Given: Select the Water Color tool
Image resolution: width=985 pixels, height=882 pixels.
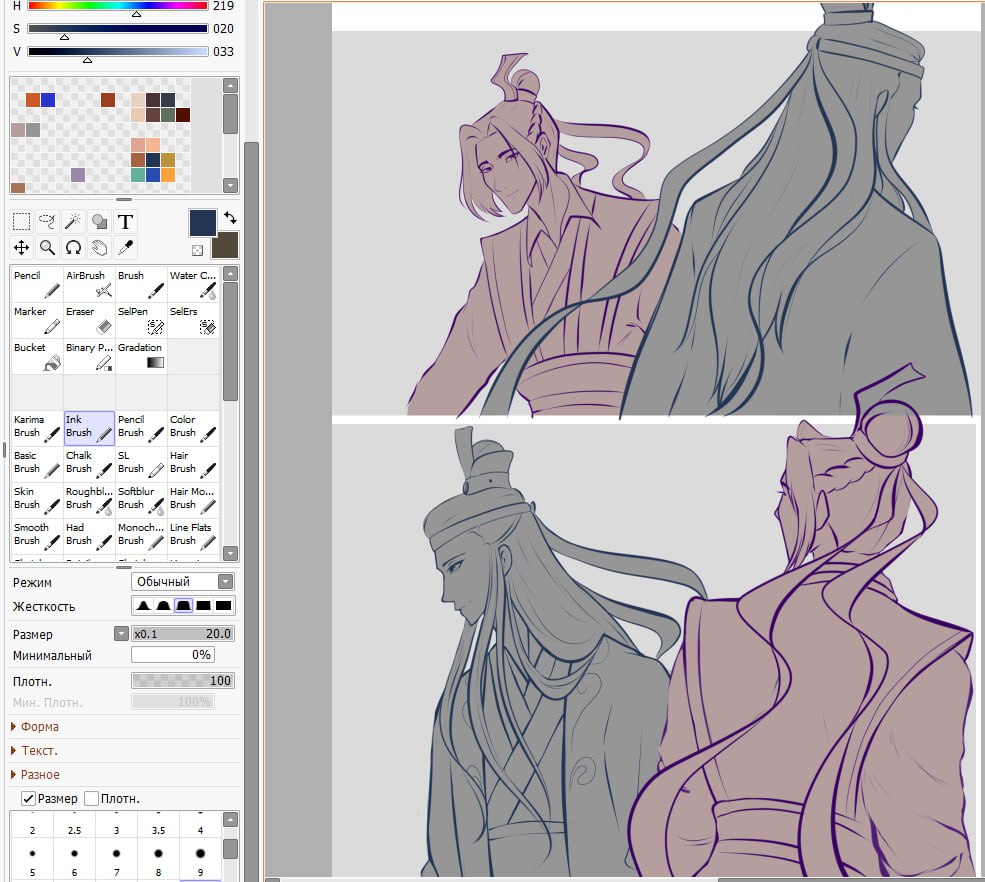Looking at the screenshot, I should [192, 282].
